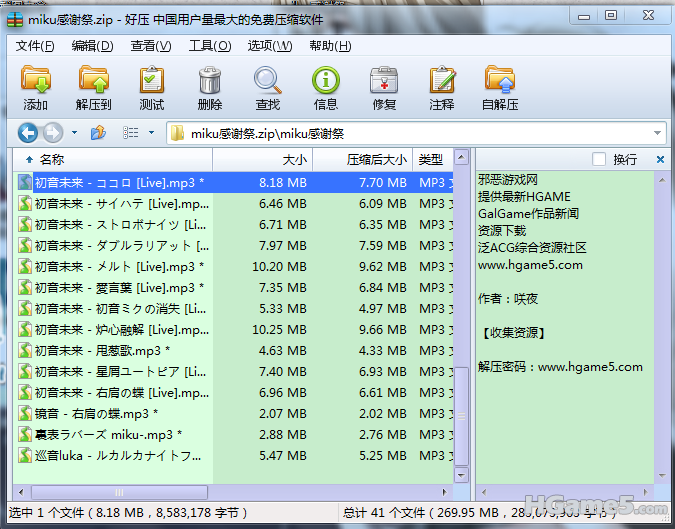Click the file icon of 初音未来 - 炉心融解
This screenshot has height=529, width=675.
point(25,329)
